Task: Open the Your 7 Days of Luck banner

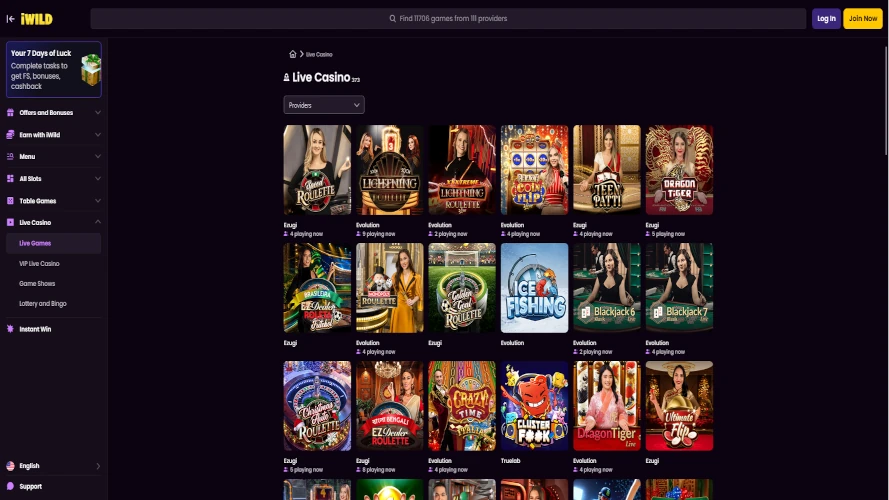Action: [x=54, y=69]
